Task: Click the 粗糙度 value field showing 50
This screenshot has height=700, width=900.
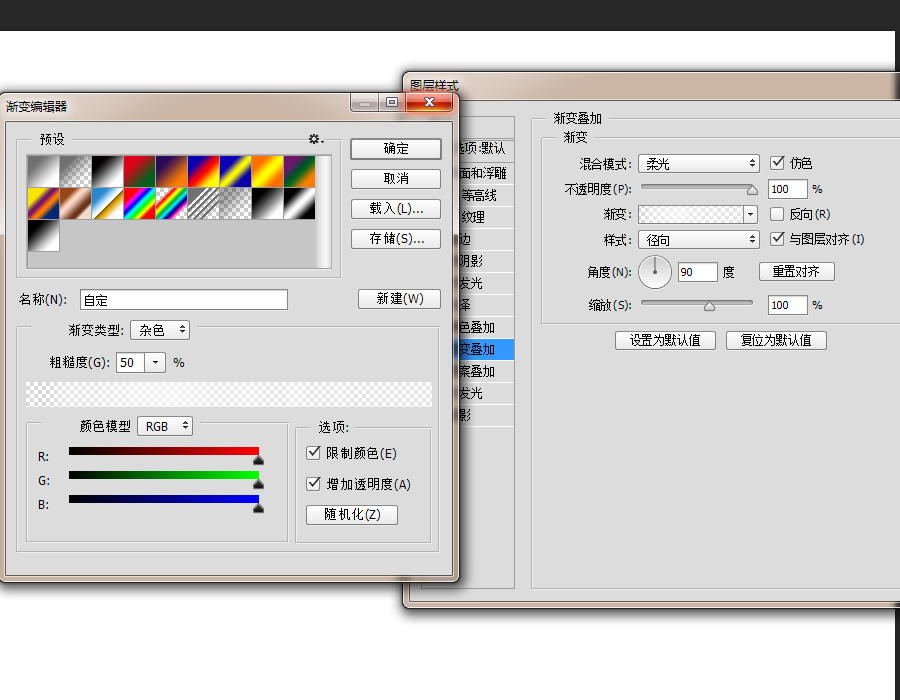Action: [131, 363]
